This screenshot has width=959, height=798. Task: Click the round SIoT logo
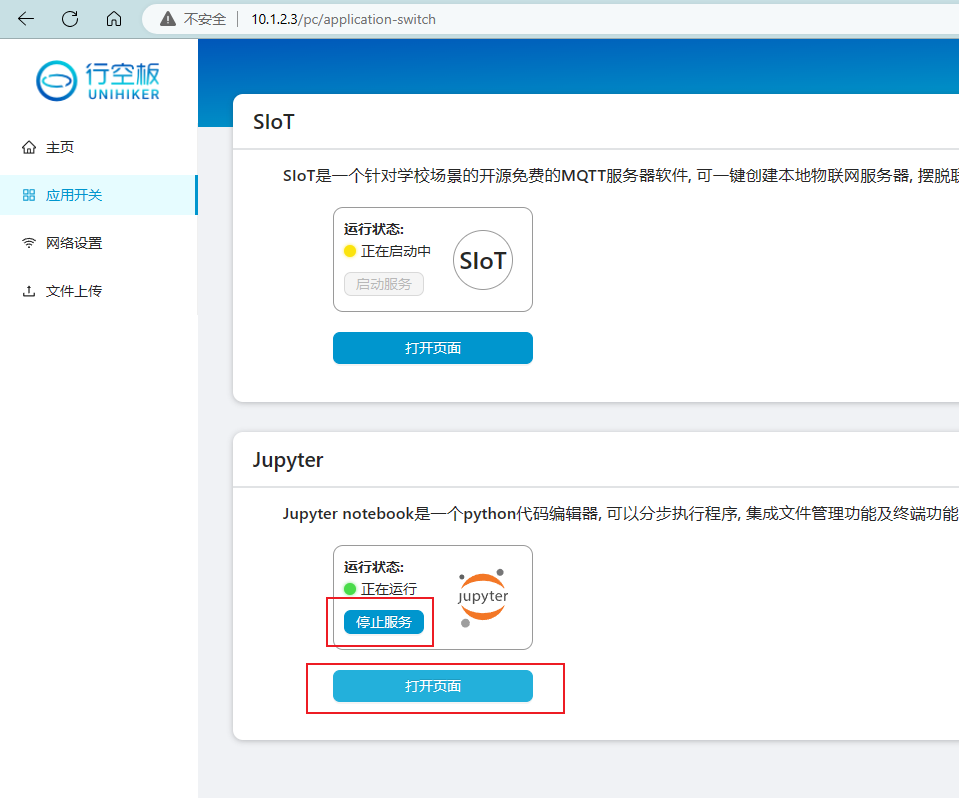(483, 260)
